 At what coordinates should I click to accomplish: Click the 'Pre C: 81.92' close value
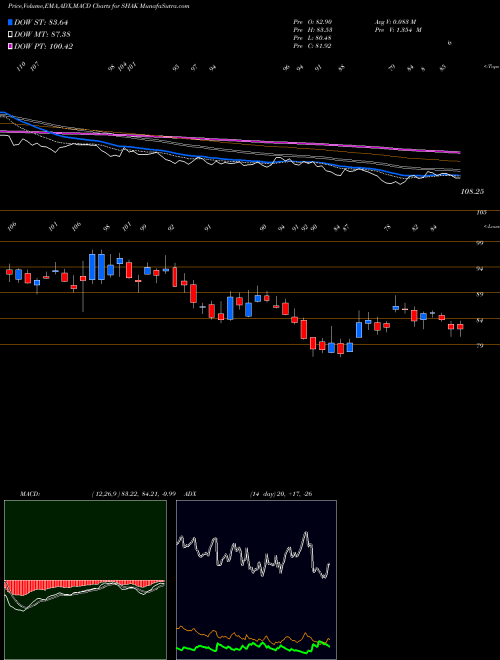[x=312, y=46]
